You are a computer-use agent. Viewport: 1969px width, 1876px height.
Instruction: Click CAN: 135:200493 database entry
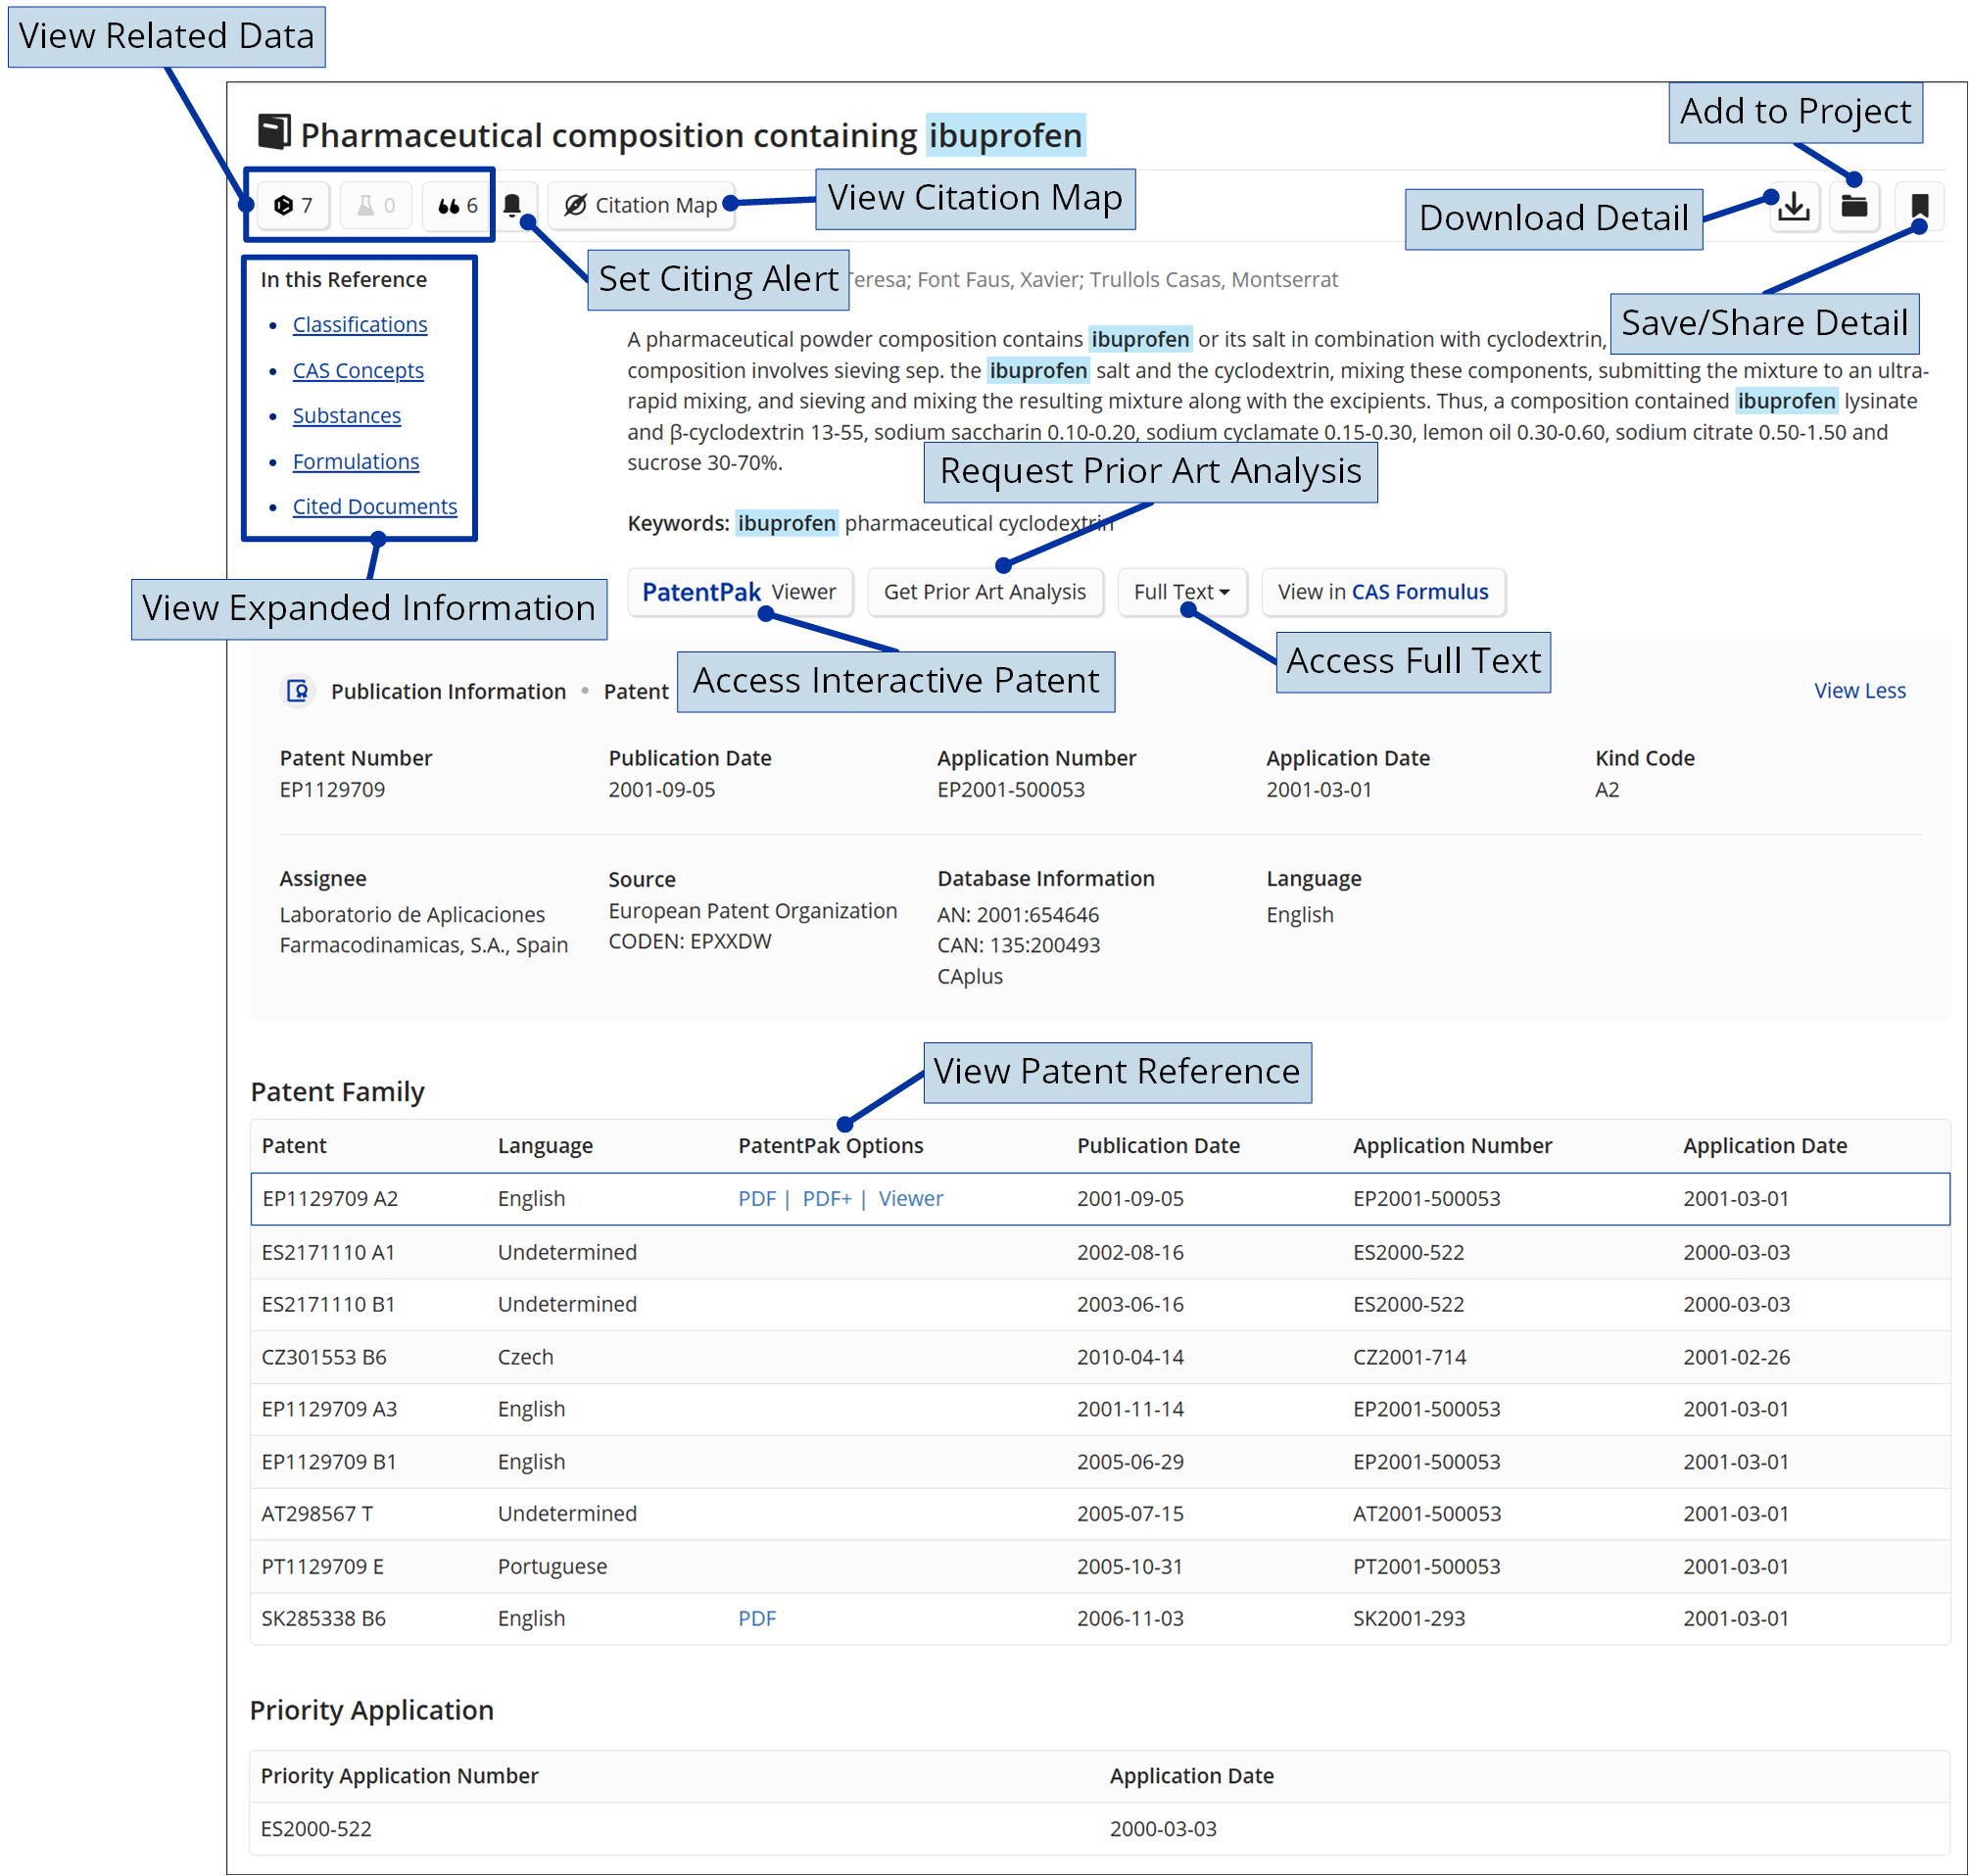pyautogui.click(x=1019, y=945)
